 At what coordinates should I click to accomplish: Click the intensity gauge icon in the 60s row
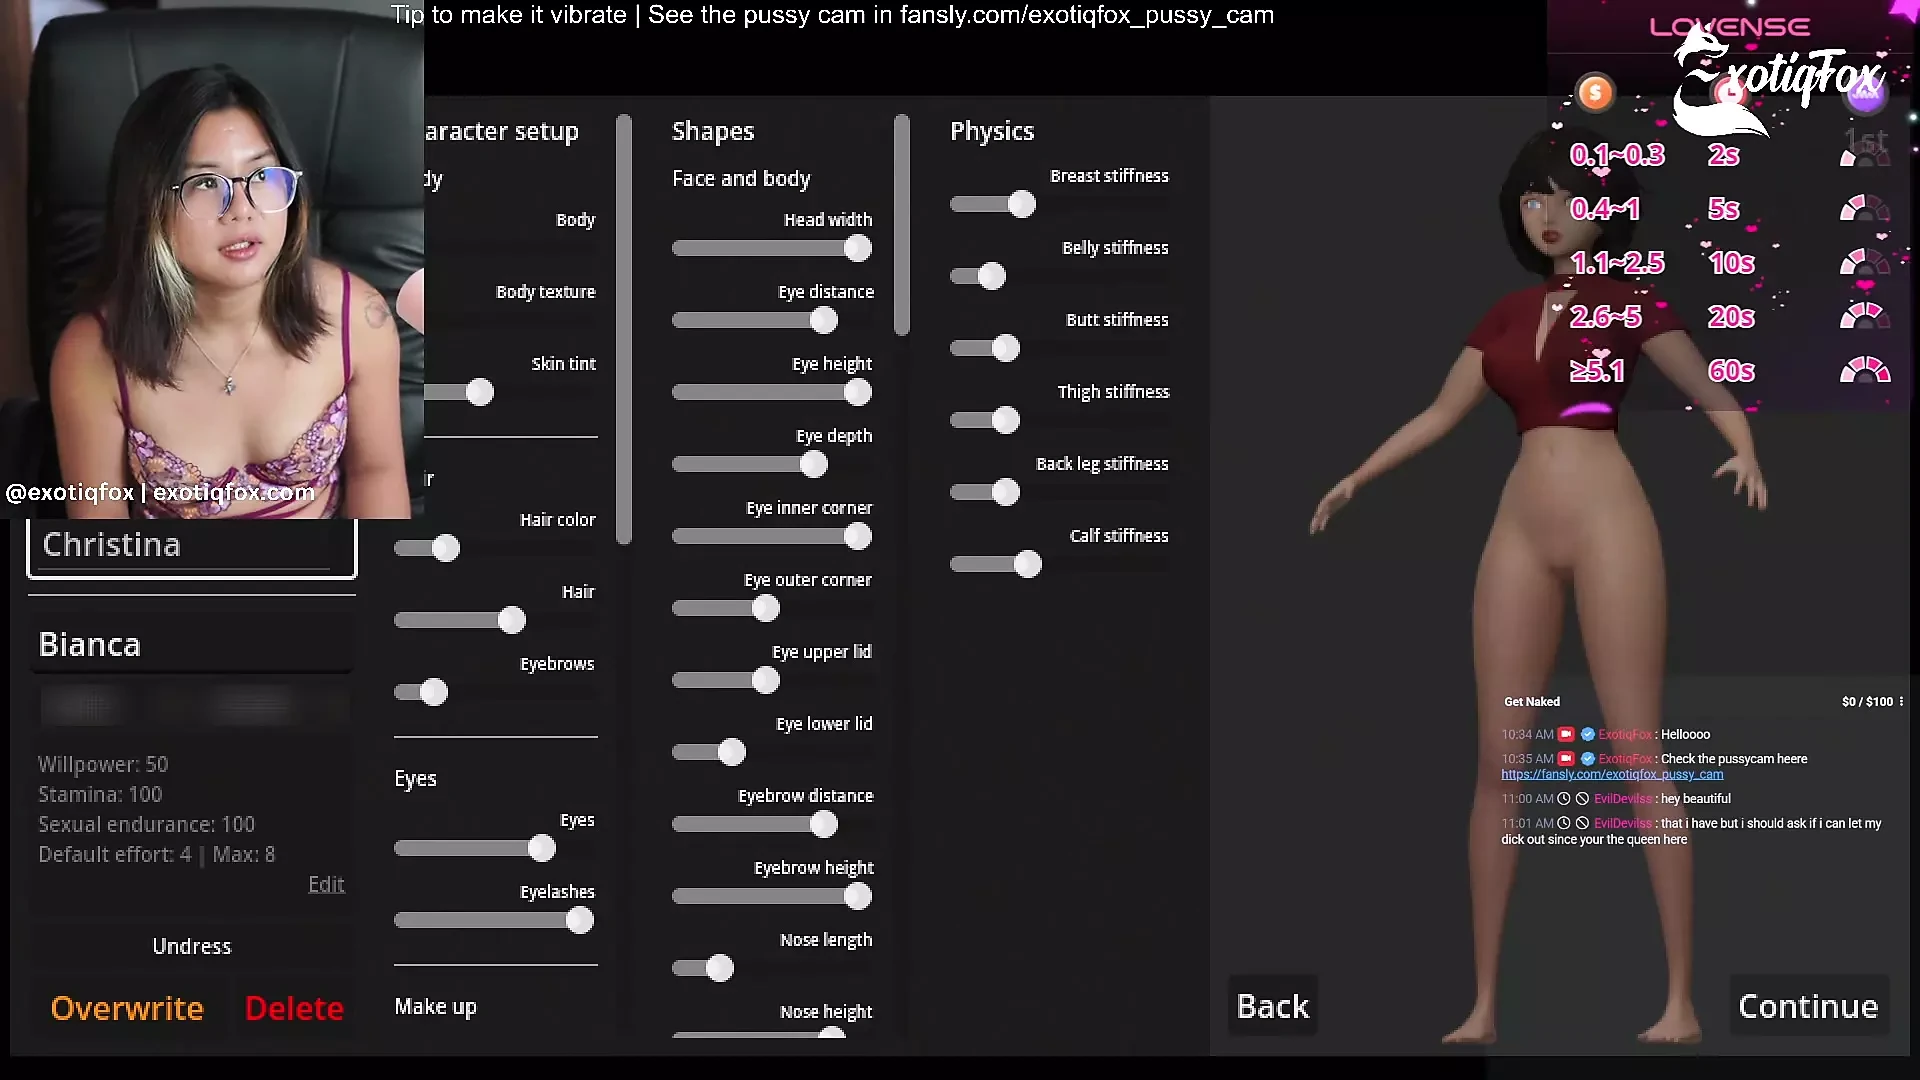1865,371
